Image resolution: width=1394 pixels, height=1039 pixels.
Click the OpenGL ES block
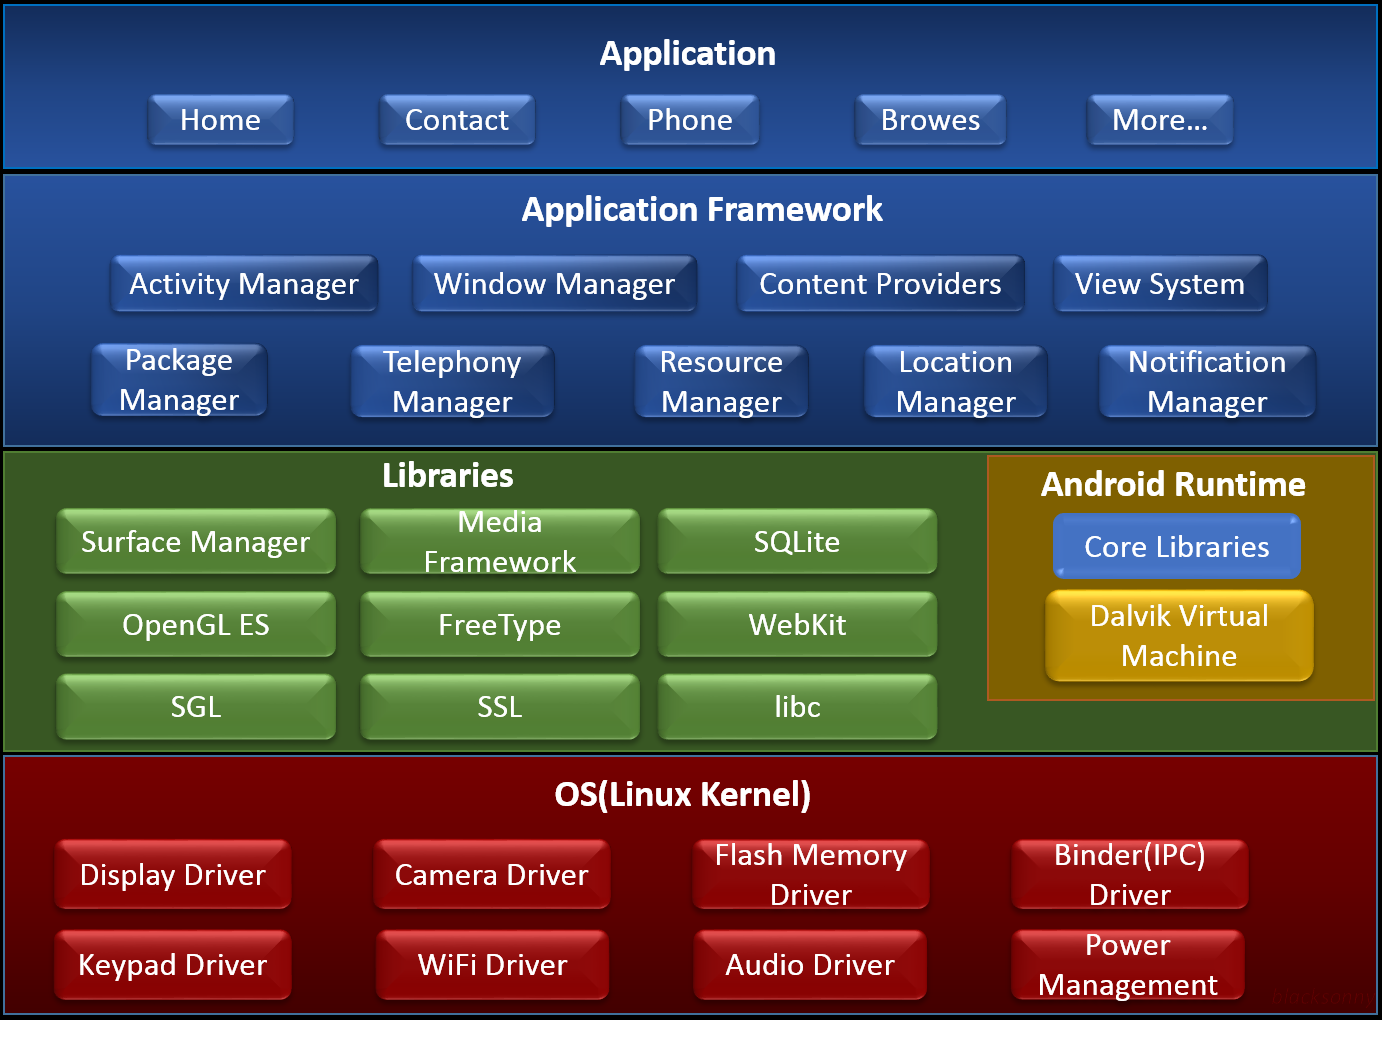click(x=195, y=624)
